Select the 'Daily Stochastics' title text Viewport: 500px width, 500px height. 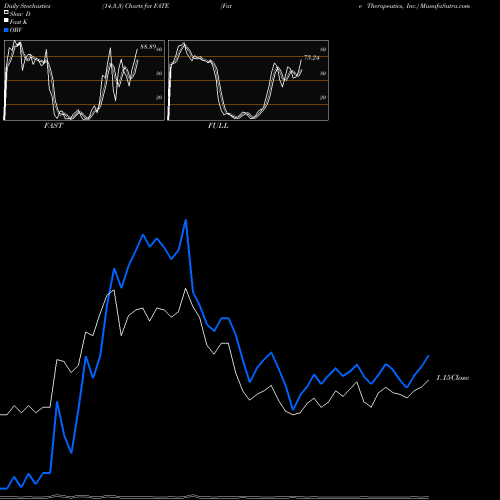tap(27, 6)
